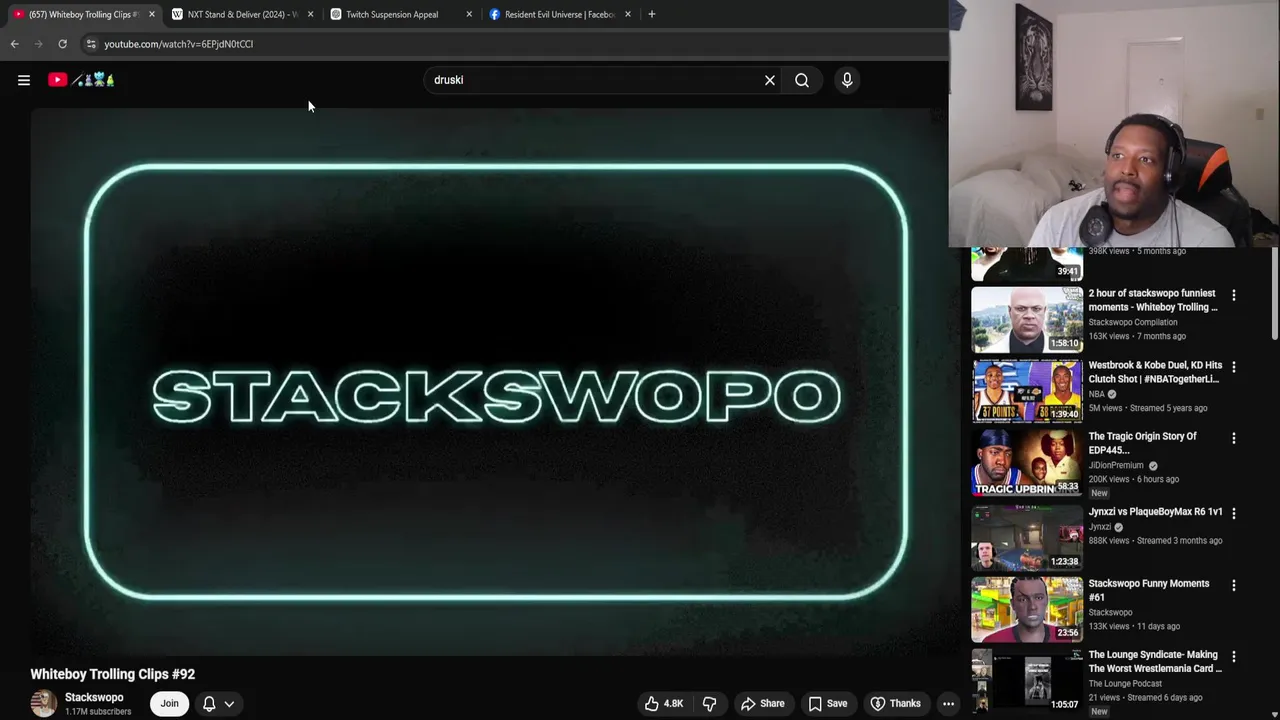
Task: Open 2 hour of stackswopo funniest moments thumbnail
Action: point(1027,319)
